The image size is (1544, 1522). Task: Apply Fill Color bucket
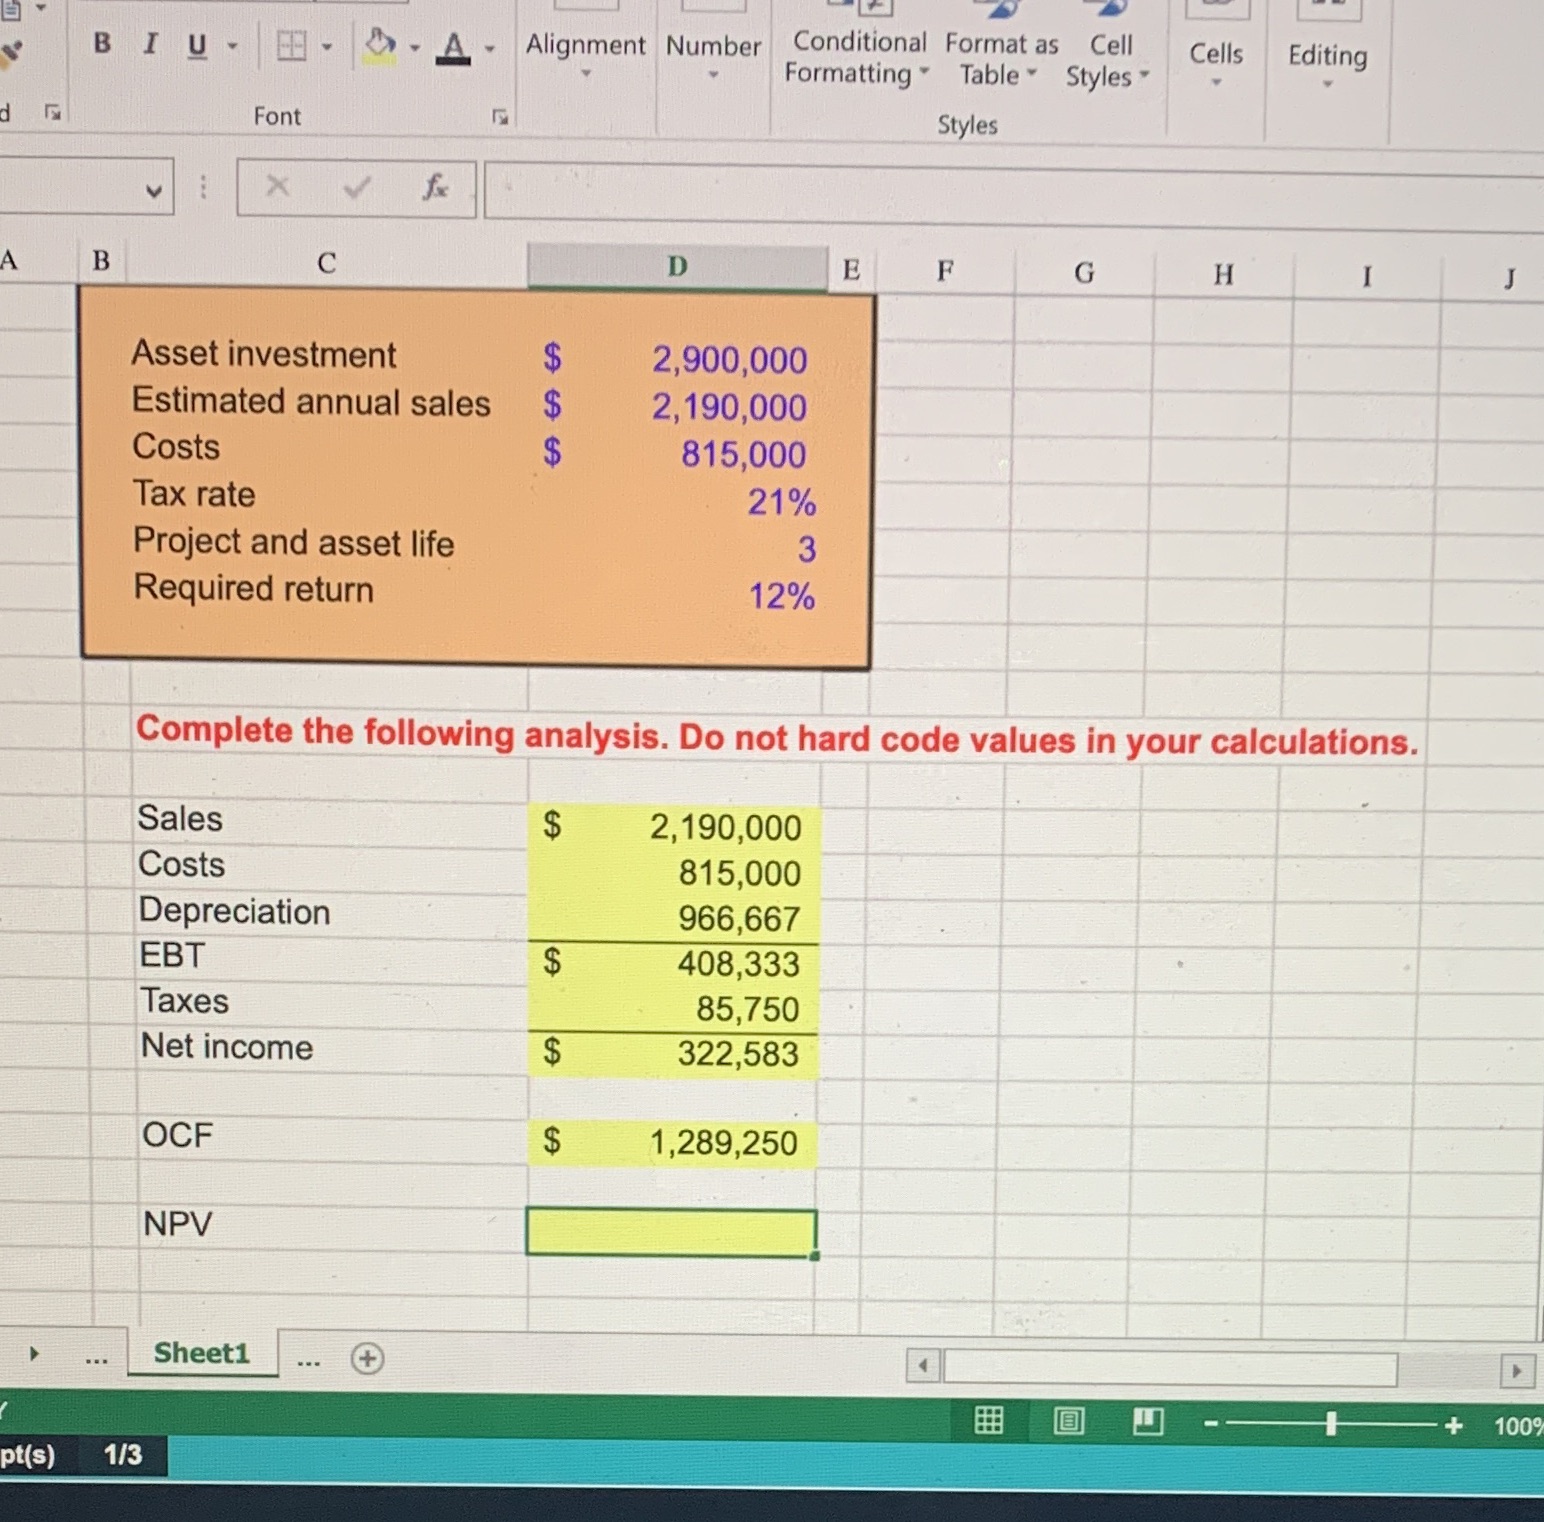[x=380, y=46]
